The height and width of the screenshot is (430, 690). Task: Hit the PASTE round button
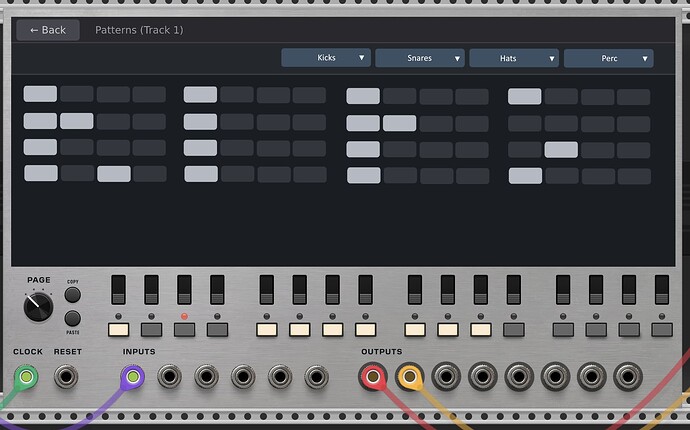[73, 318]
